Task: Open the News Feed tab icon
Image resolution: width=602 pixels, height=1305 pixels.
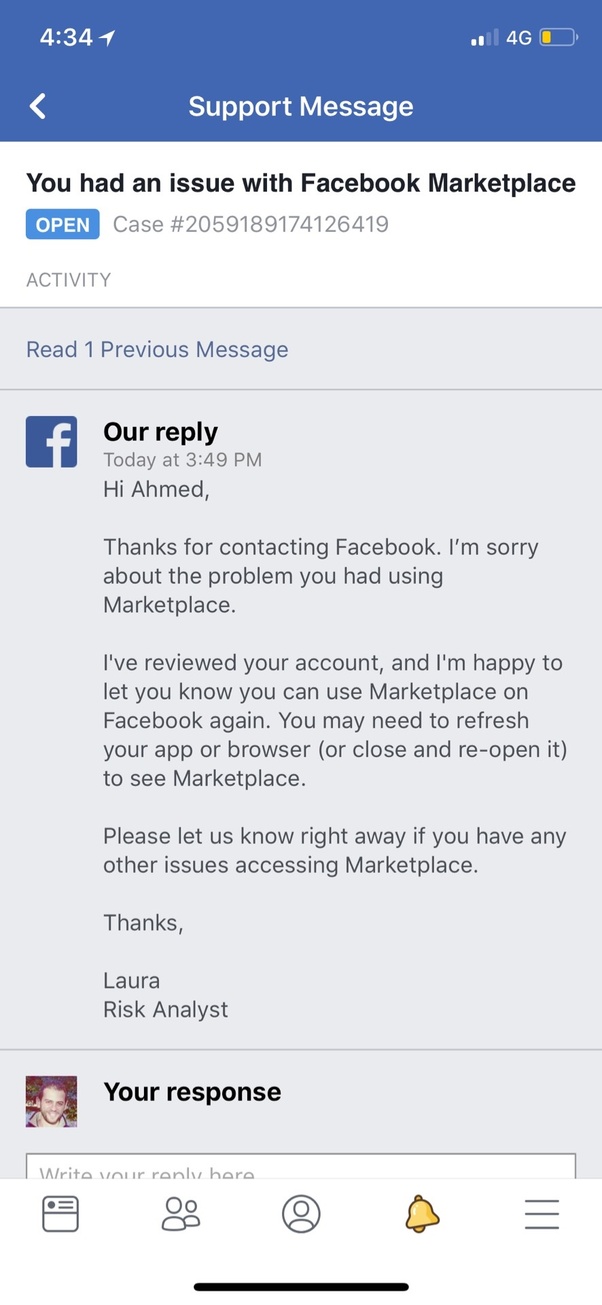Action: click(60, 1214)
